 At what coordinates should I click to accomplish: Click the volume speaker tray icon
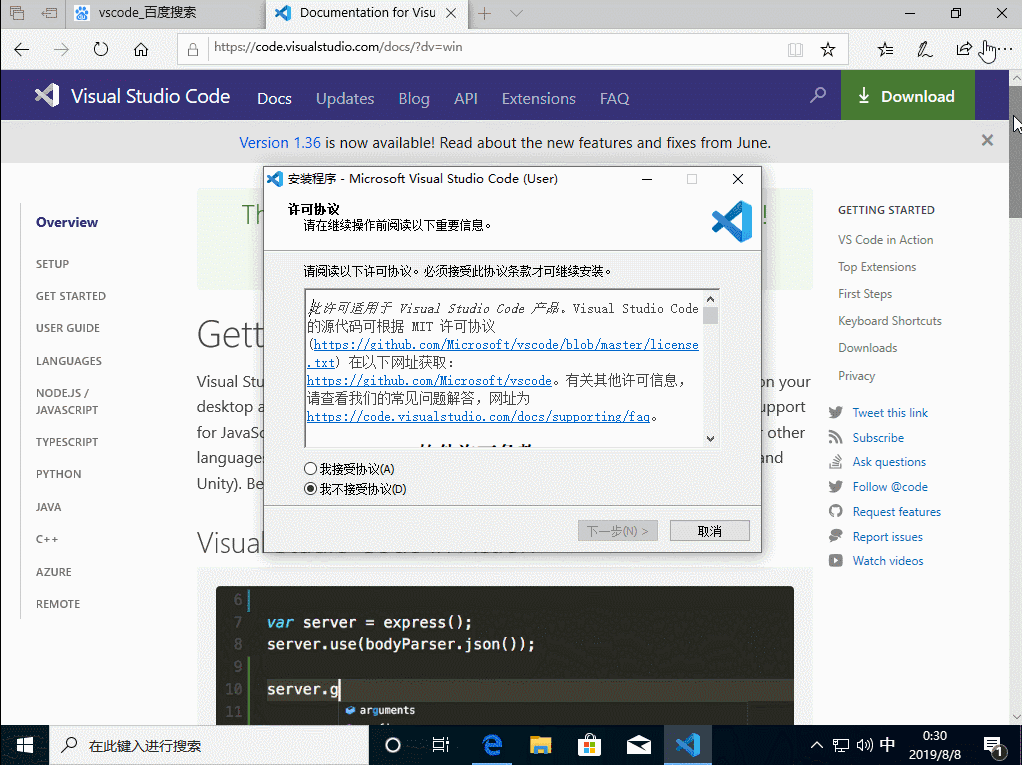[x=865, y=745]
